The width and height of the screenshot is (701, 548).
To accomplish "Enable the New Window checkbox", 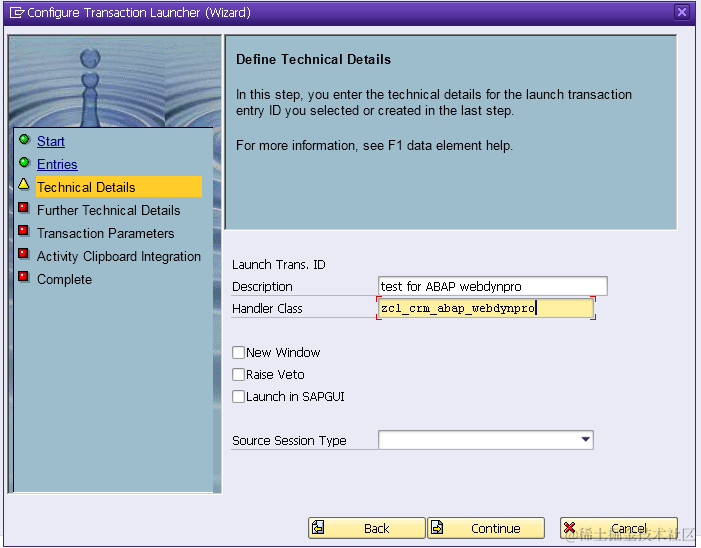I will pos(238,353).
